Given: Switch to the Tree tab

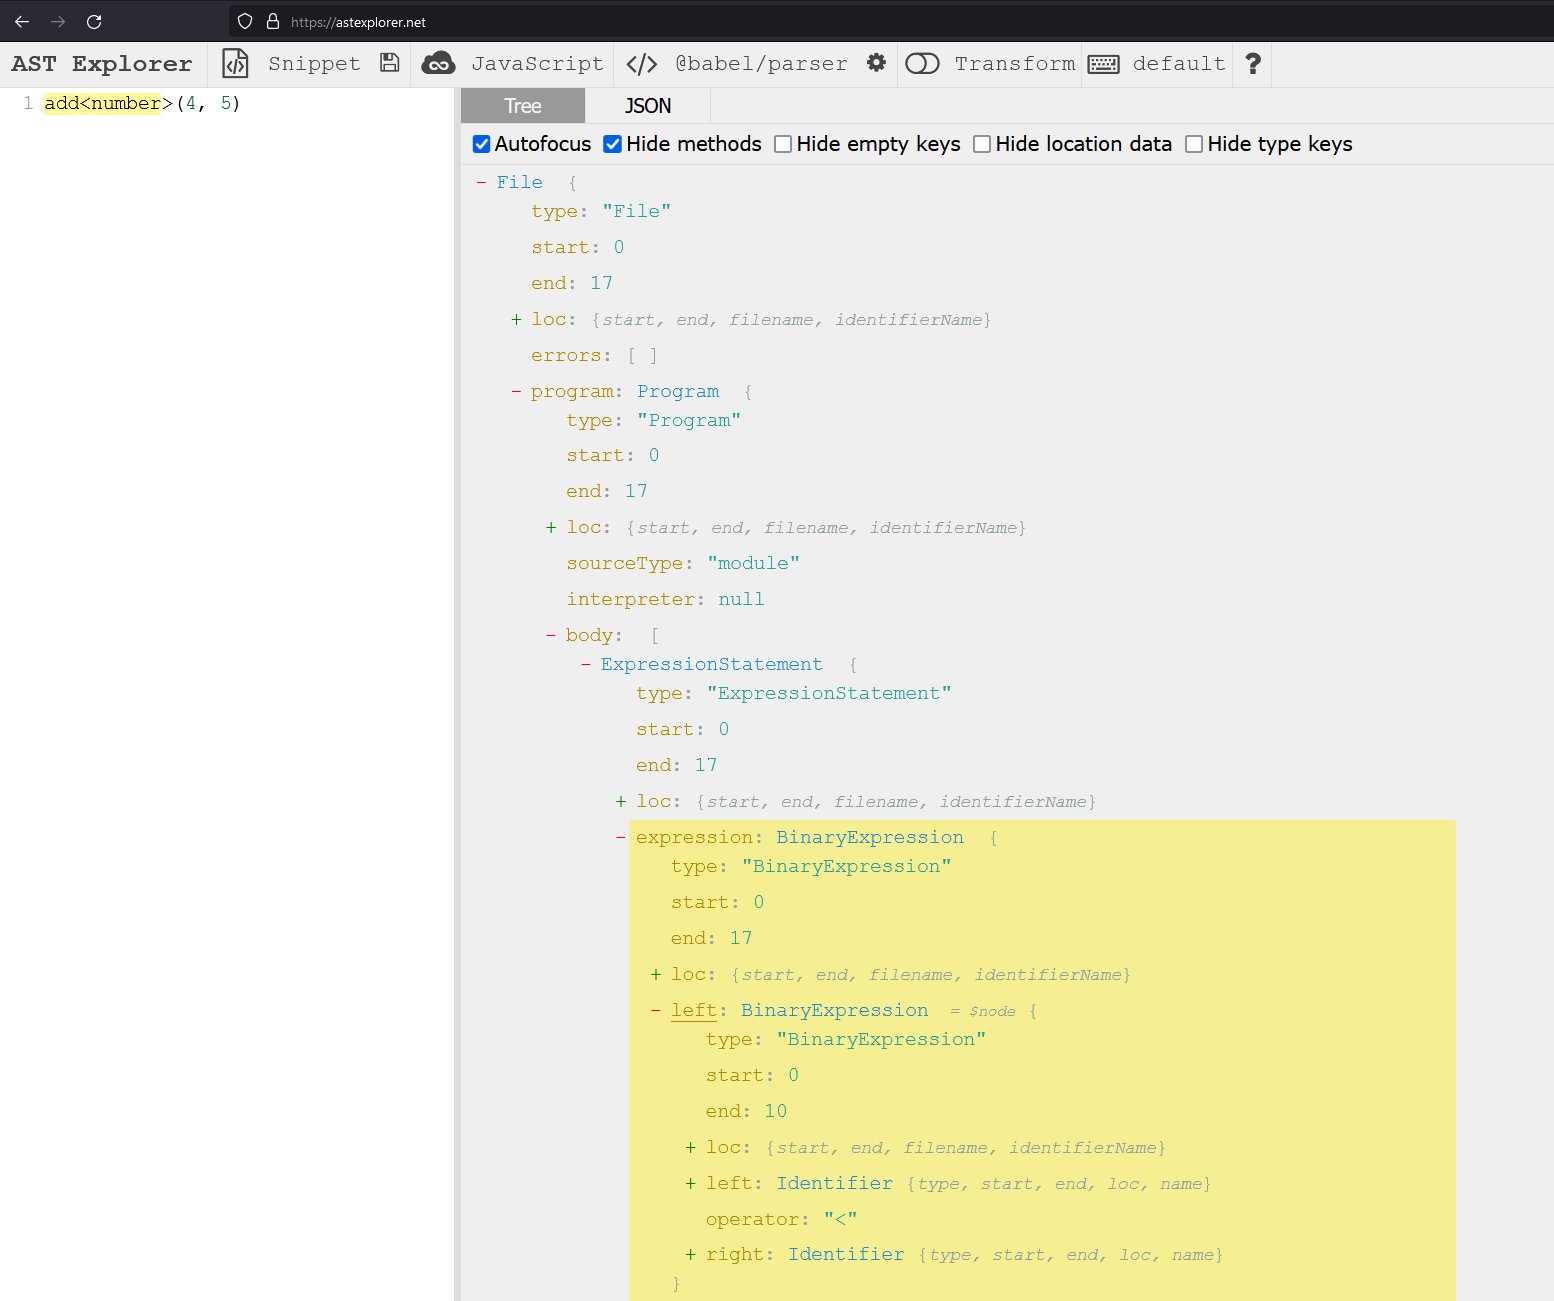Looking at the screenshot, I should (523, 106).
